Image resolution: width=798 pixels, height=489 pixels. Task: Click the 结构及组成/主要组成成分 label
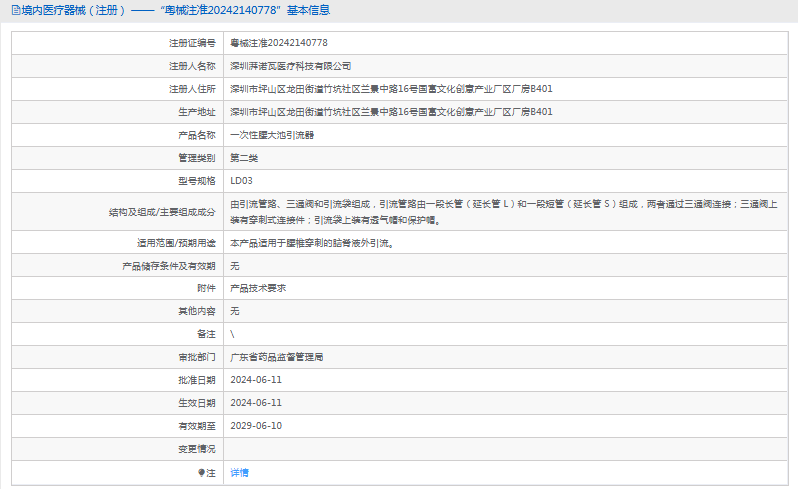tap(162, 212)
